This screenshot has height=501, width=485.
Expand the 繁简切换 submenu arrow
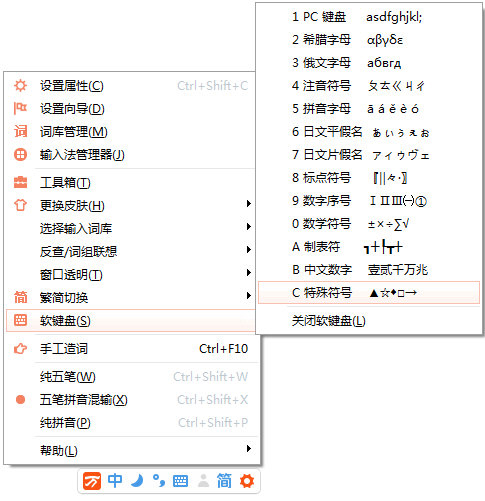[248, 296]
